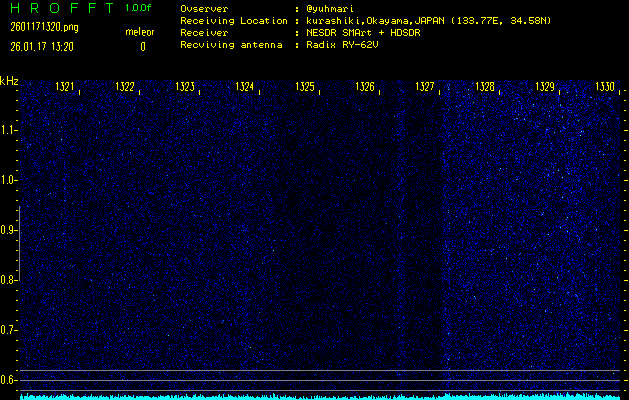Click the 1.0 kHz axis label

tap(7, 180)
